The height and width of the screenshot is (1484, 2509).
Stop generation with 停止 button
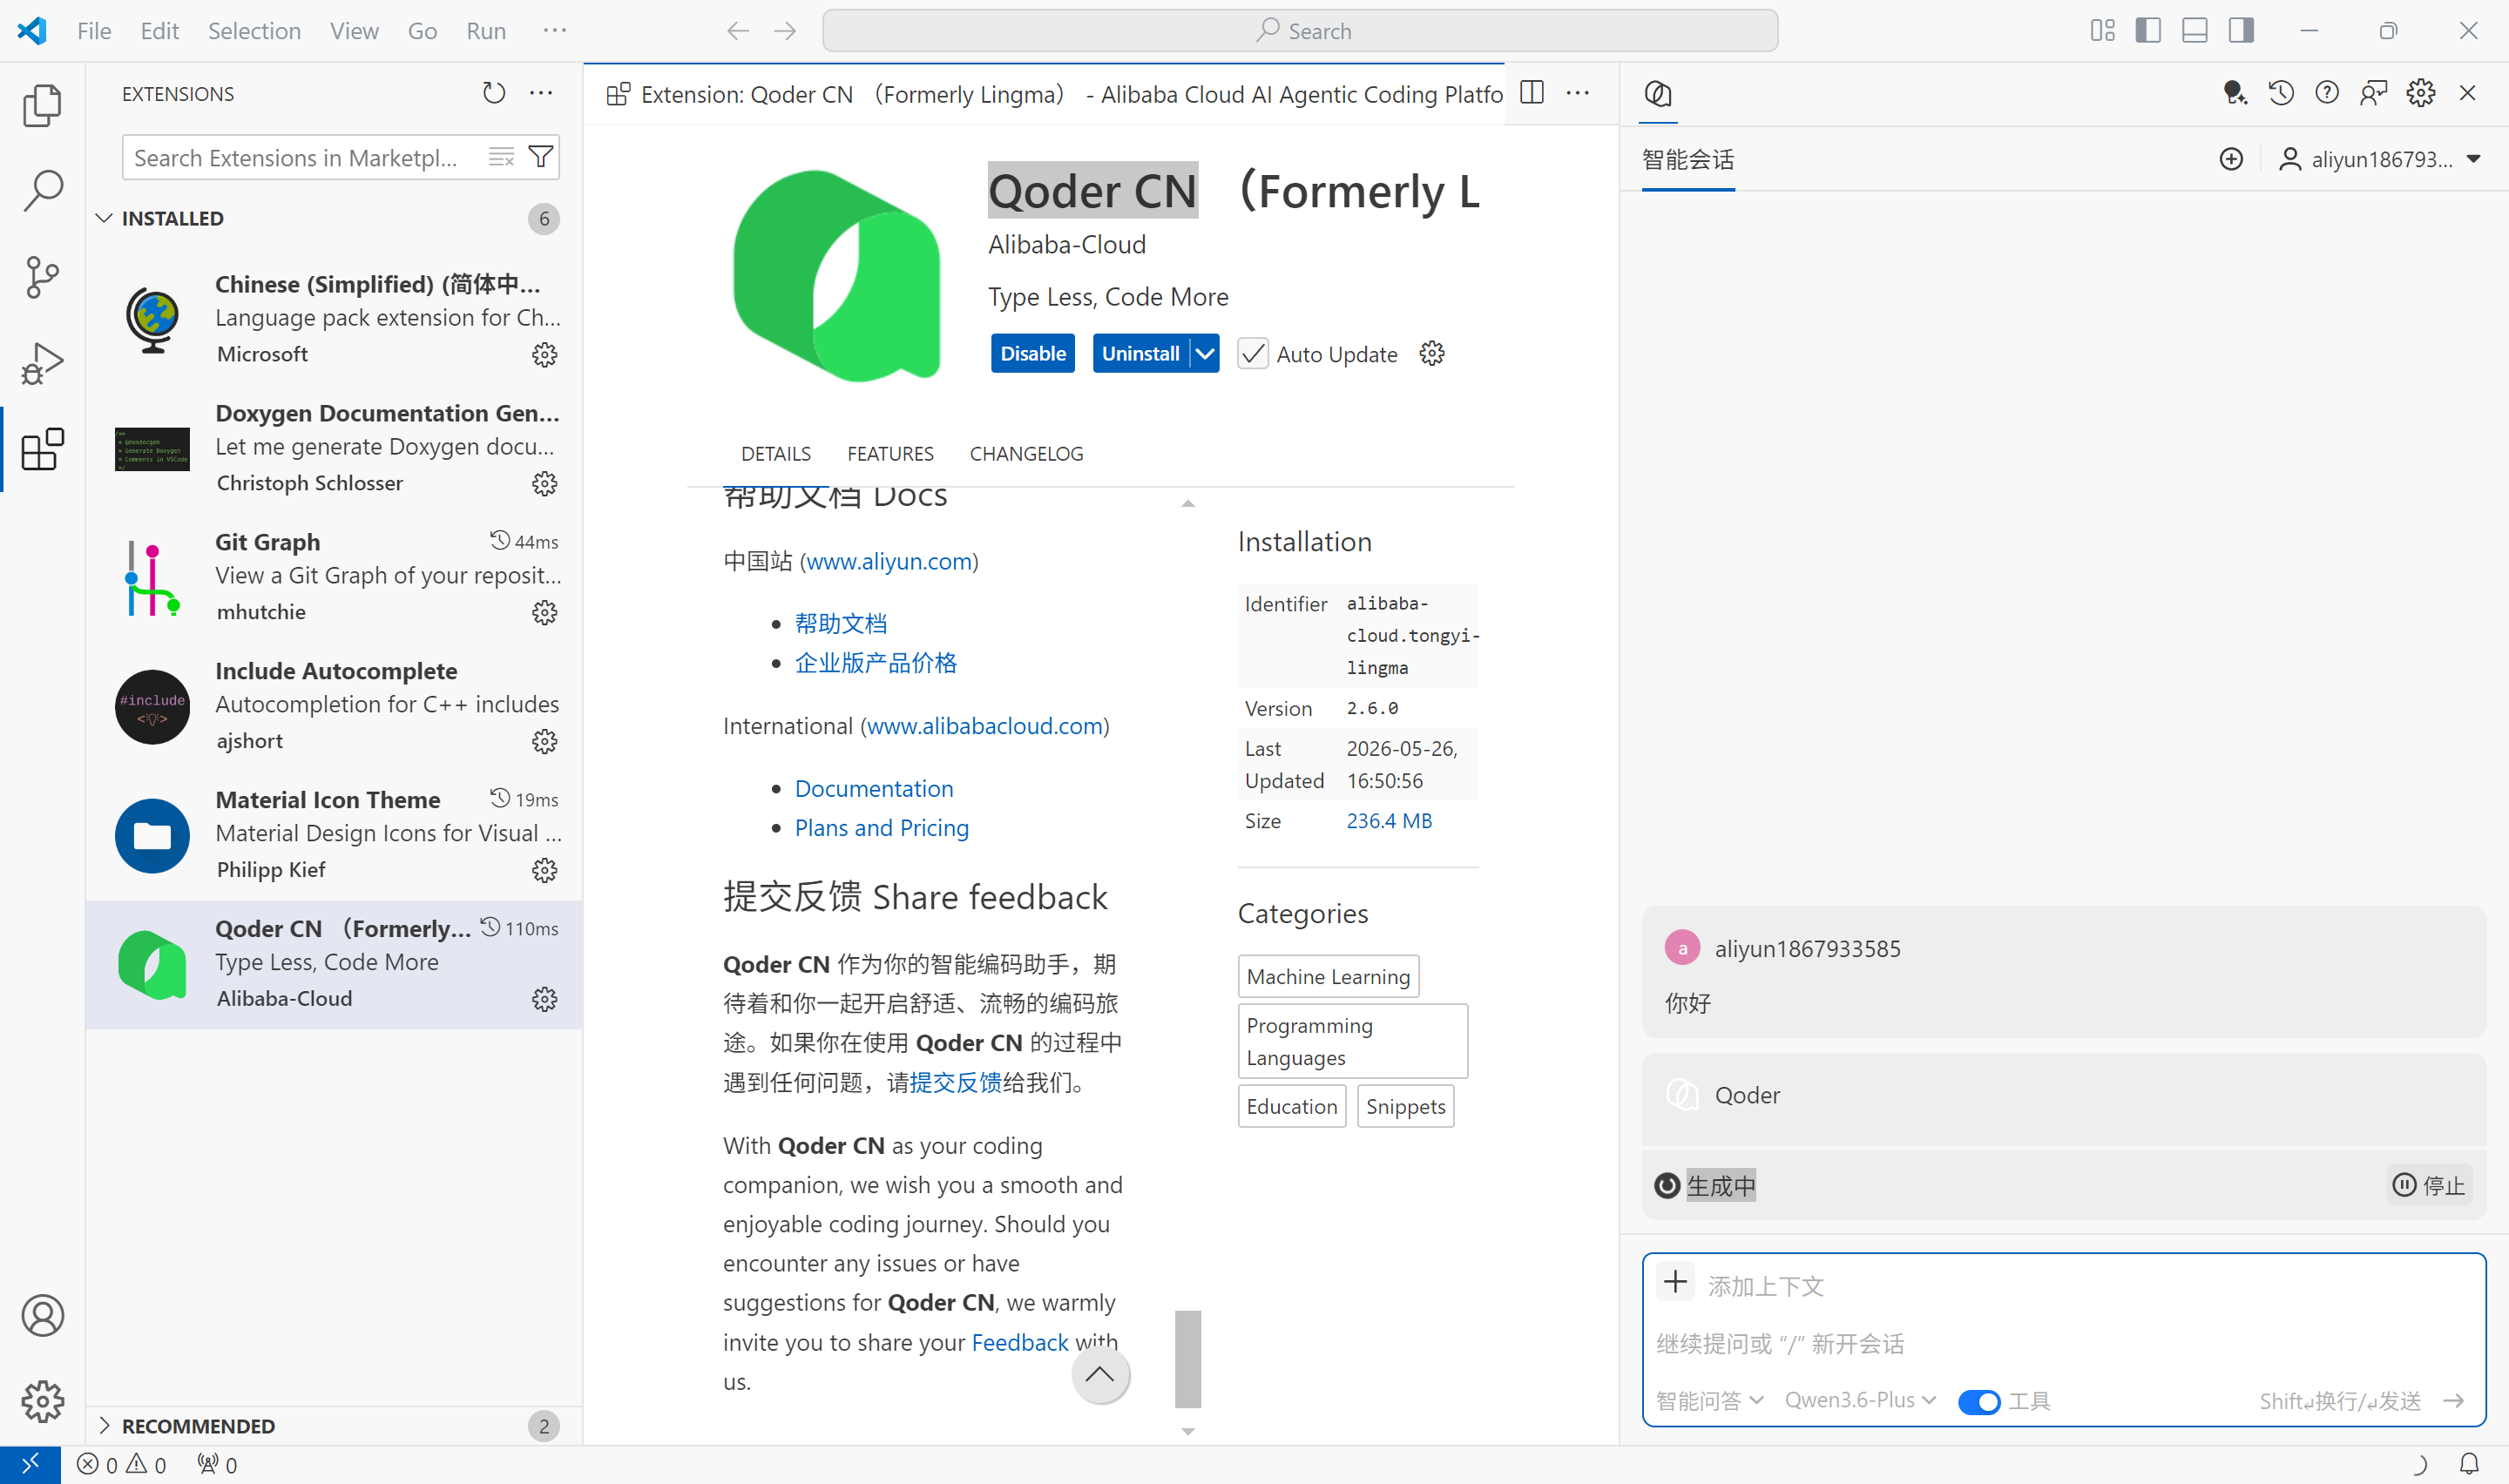(2430, 1186)
